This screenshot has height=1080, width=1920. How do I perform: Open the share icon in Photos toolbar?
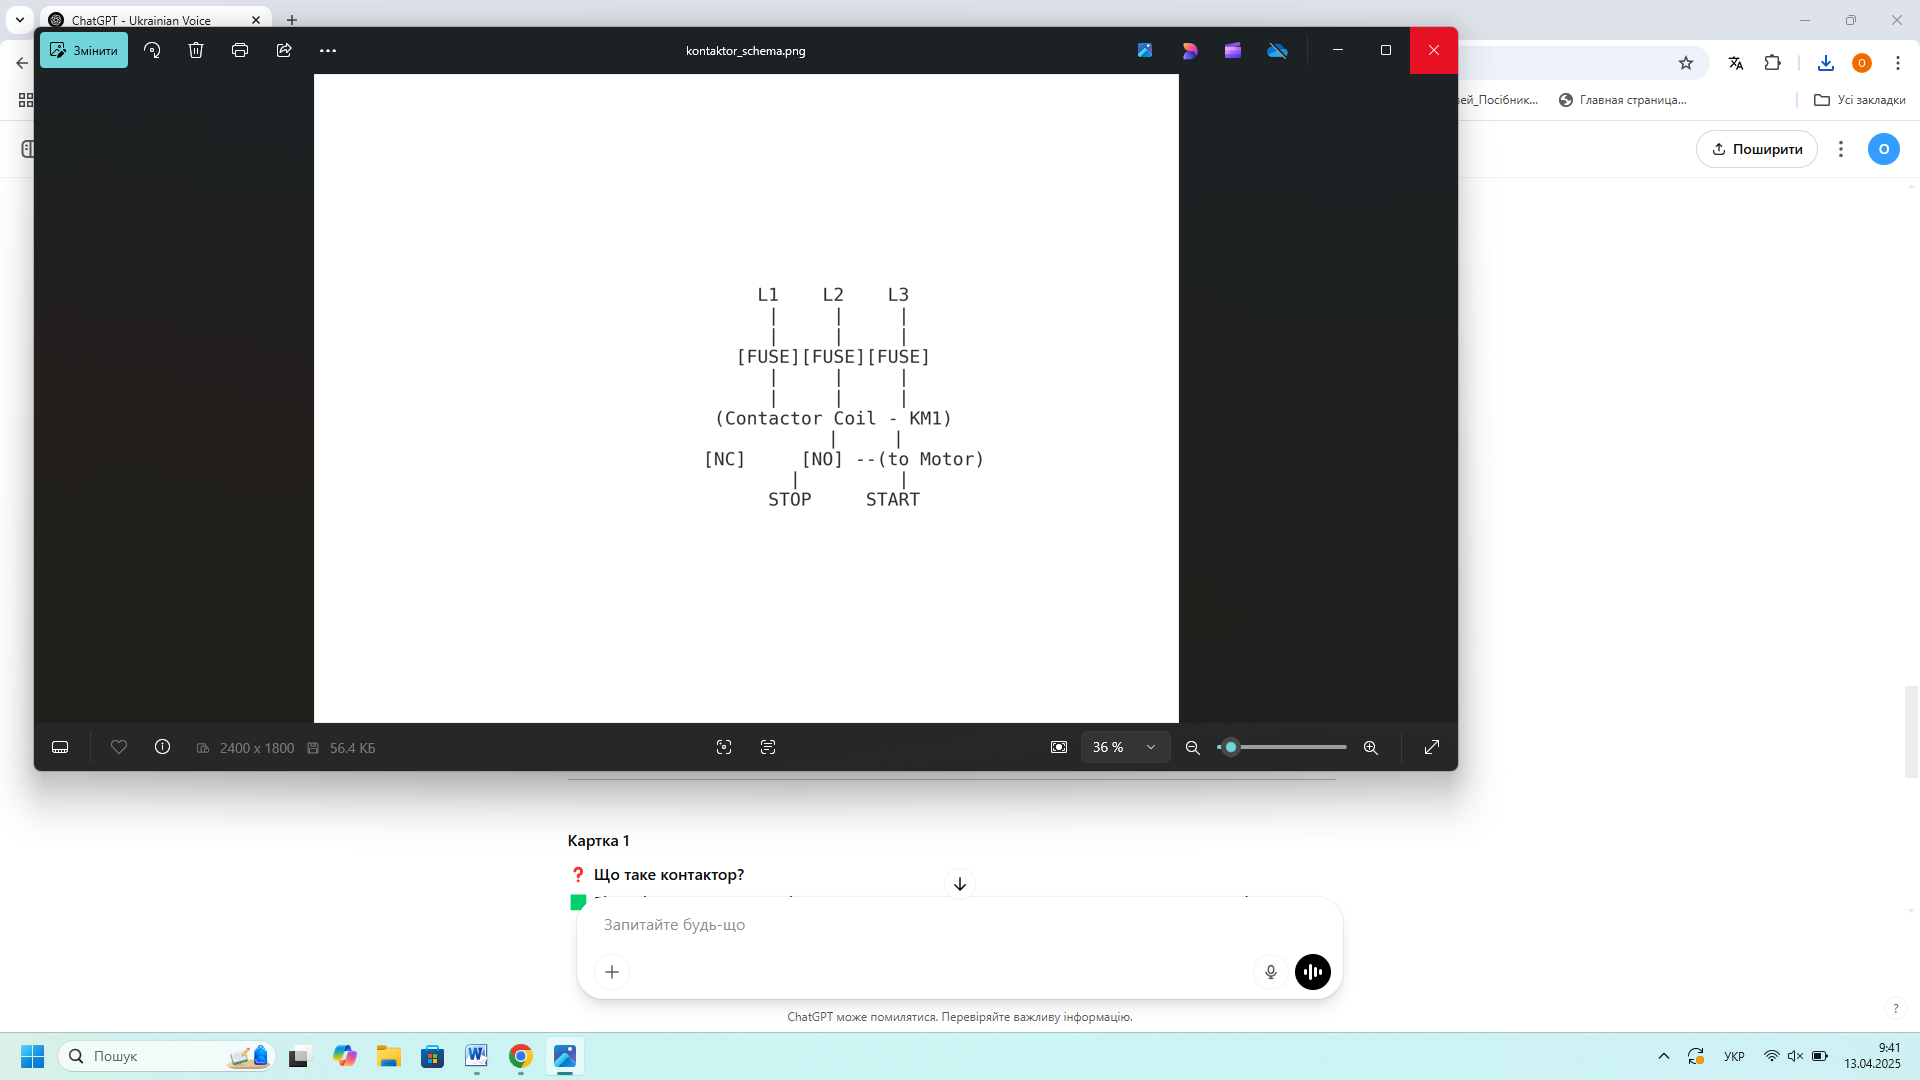[284, 50]
